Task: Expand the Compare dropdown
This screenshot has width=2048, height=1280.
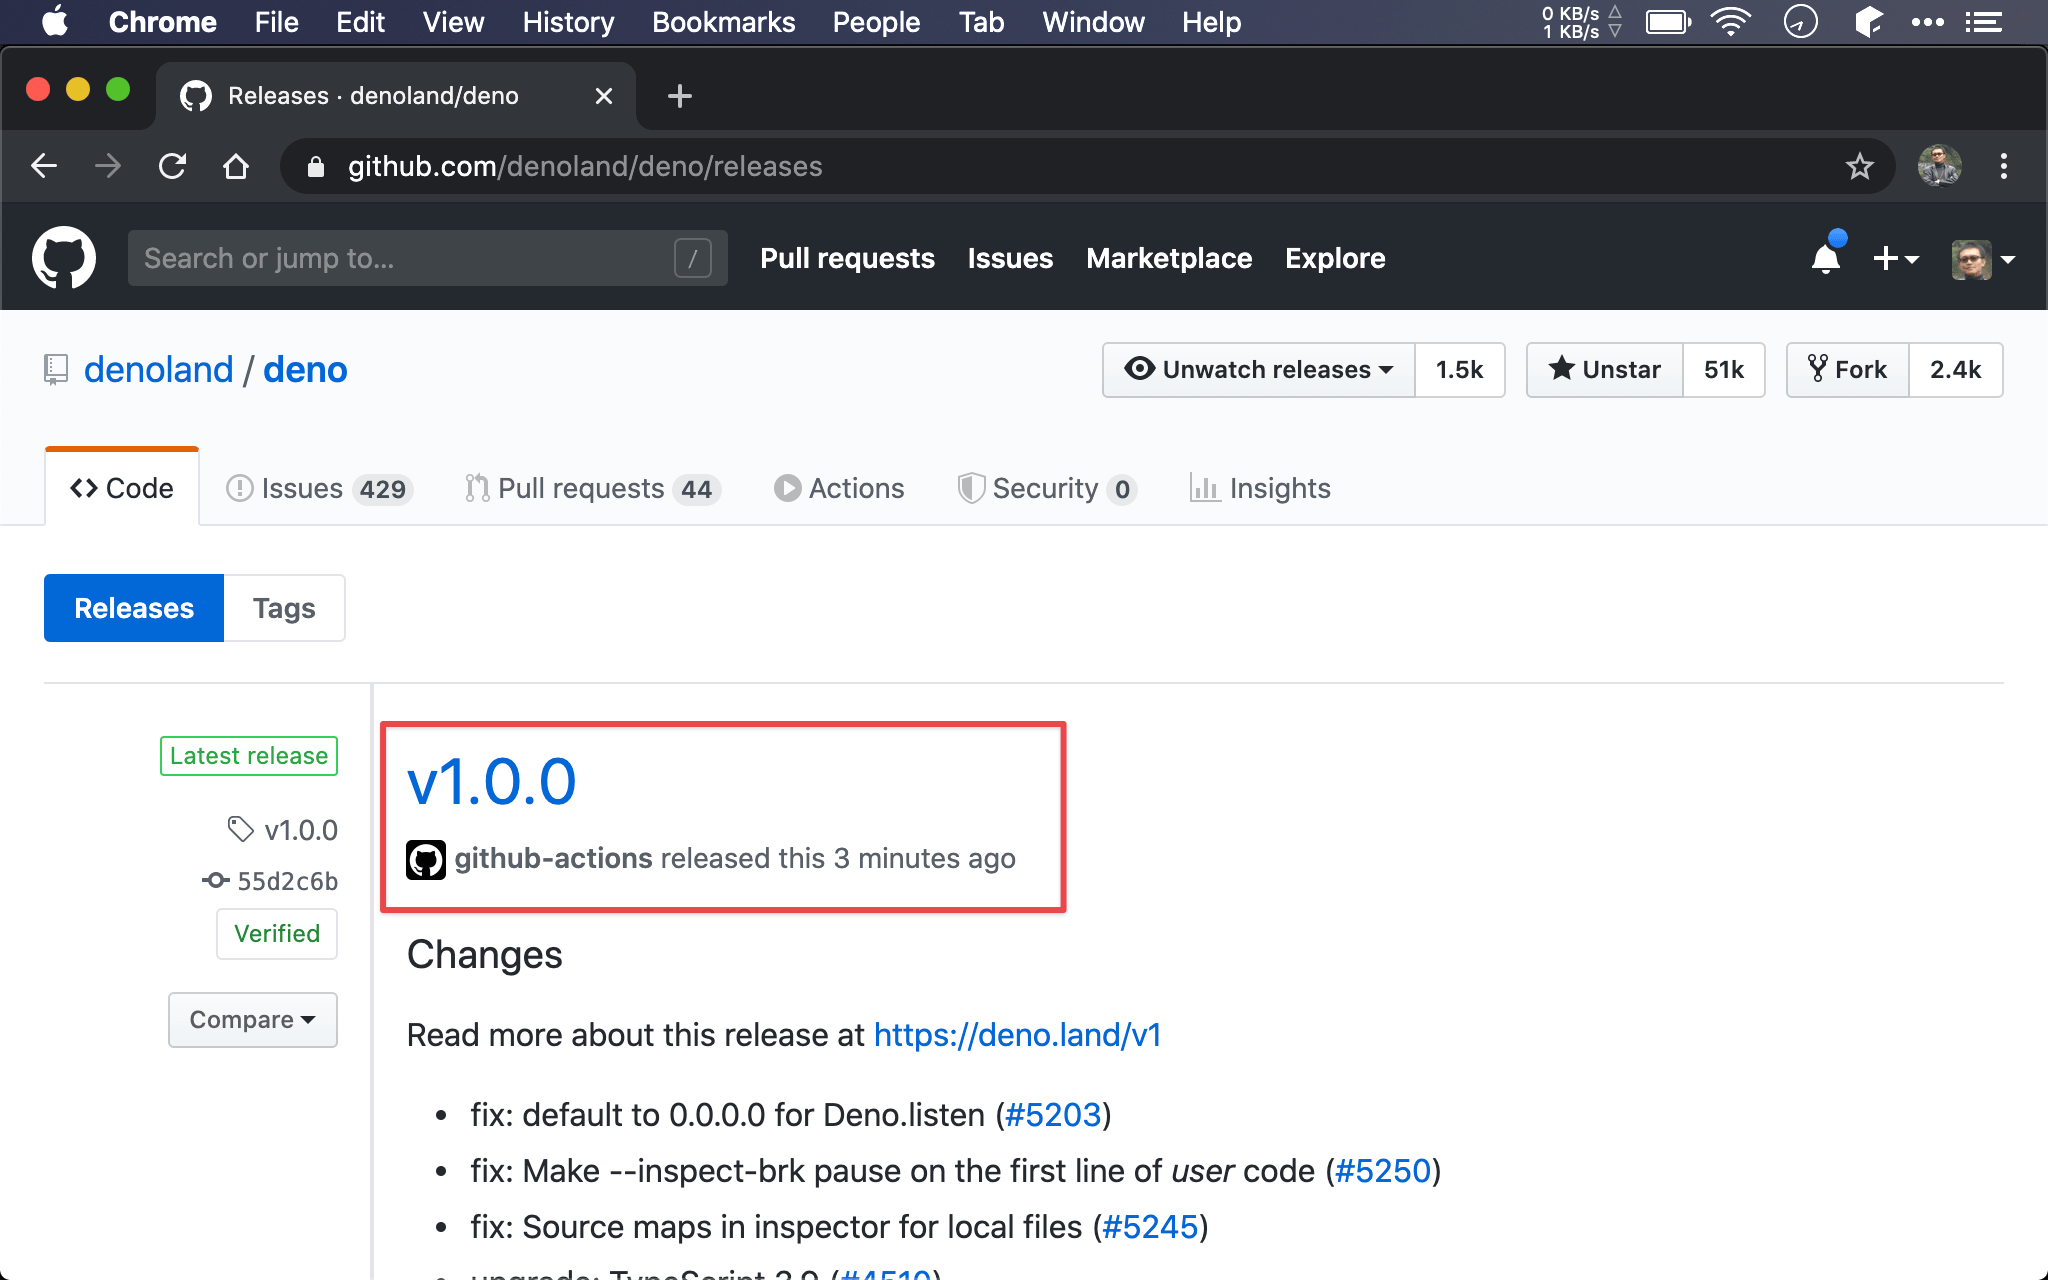Action: click(253, 1020)
